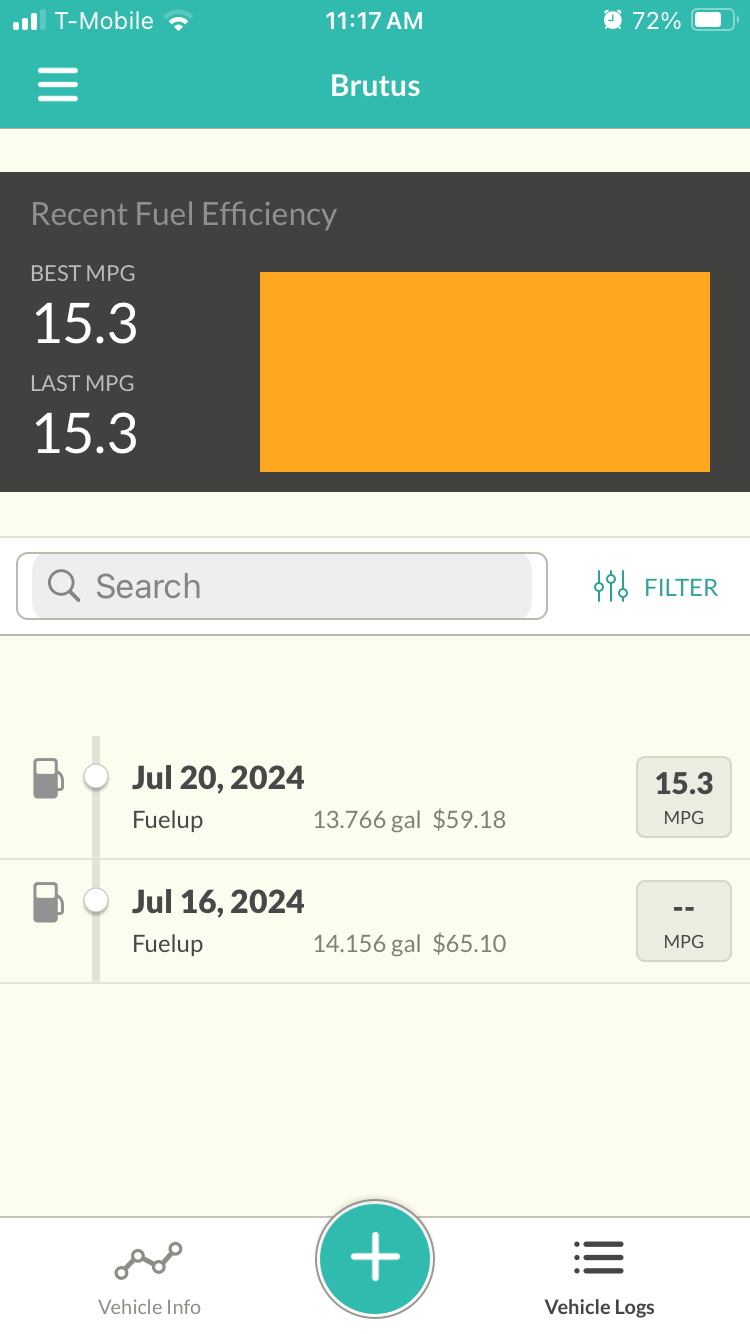Select the Jul 16 timeline circle marker
This screenshot has width=750, height=1334.
click(96, 900)
